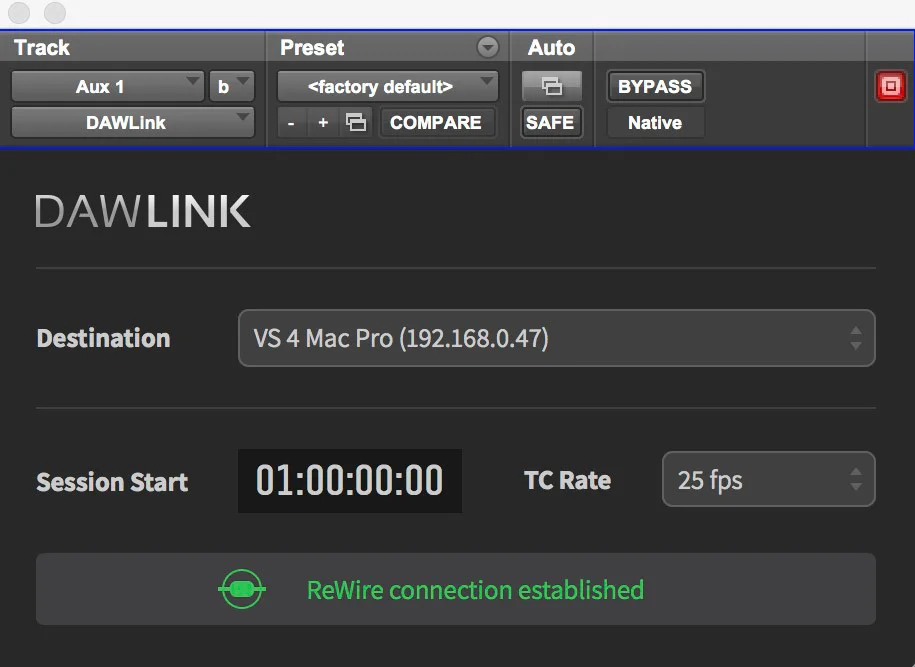Open the Preset circular menu arrow
The height and width of the screenshot is (667, 915).
[x=487, y=47]
